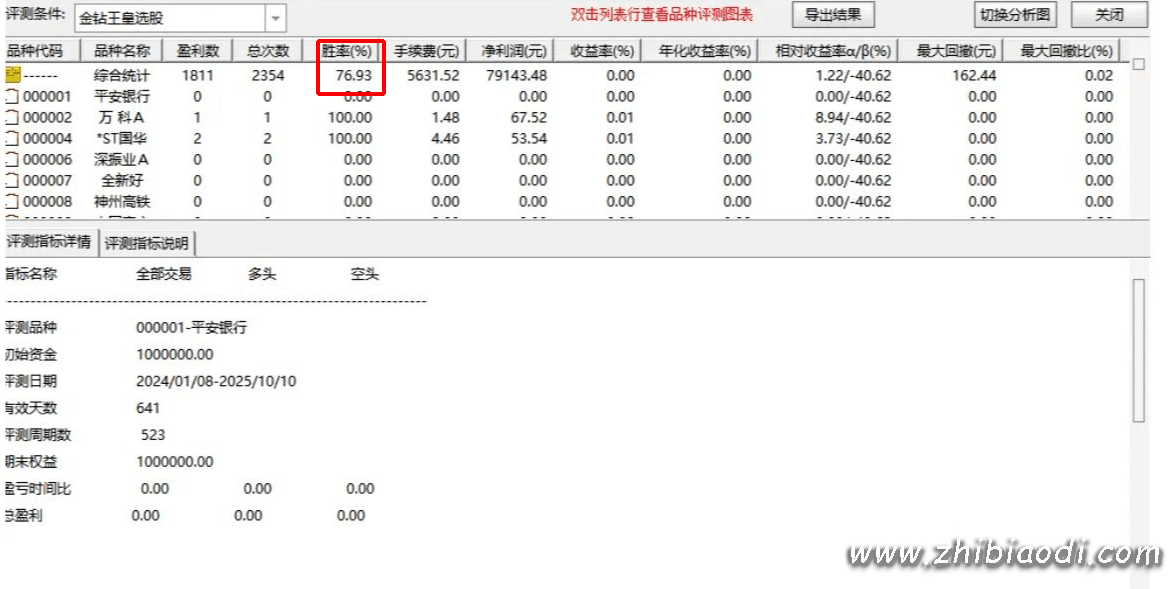Click the 金钻王皇选股 condition combo box
This screenshot has height=589, width=1168.
click(180, 18)
